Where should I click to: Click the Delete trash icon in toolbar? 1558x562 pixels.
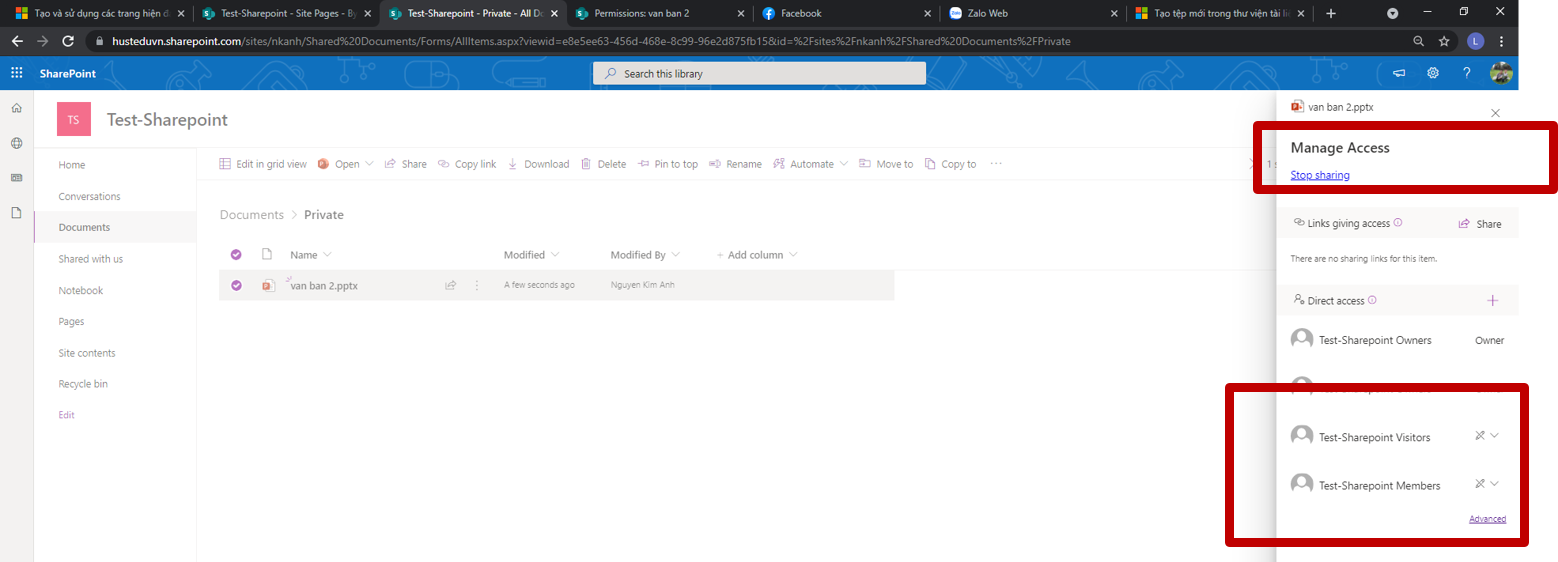click(603, 164)
